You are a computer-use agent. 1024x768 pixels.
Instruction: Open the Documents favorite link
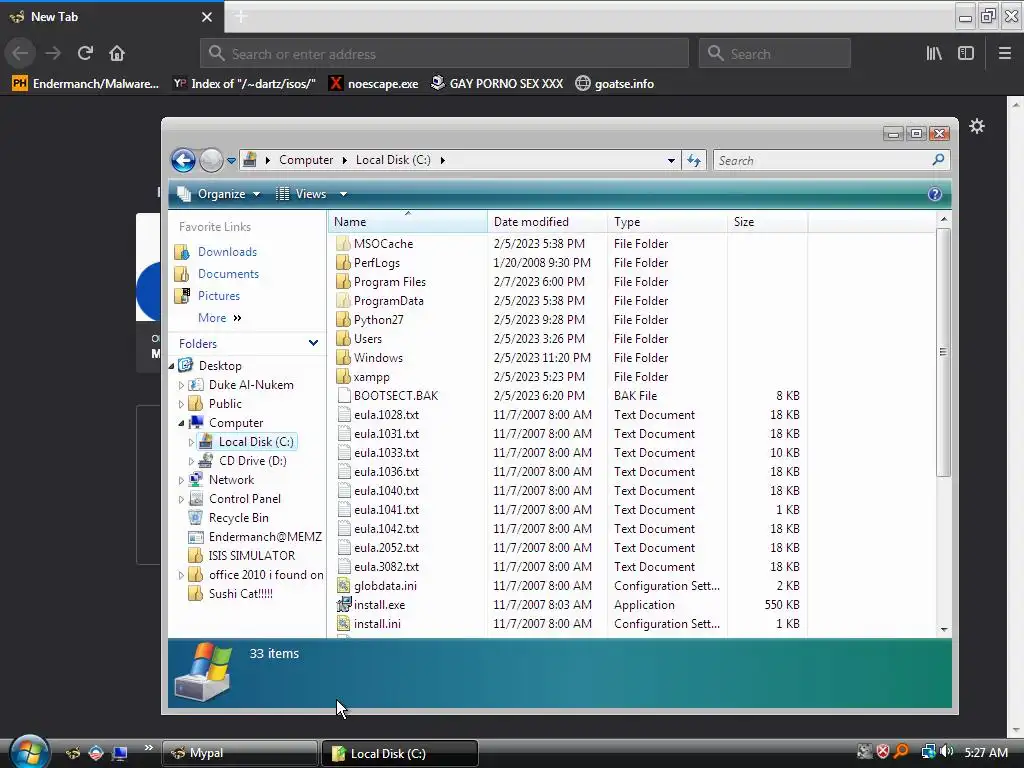tap(228, 274)
